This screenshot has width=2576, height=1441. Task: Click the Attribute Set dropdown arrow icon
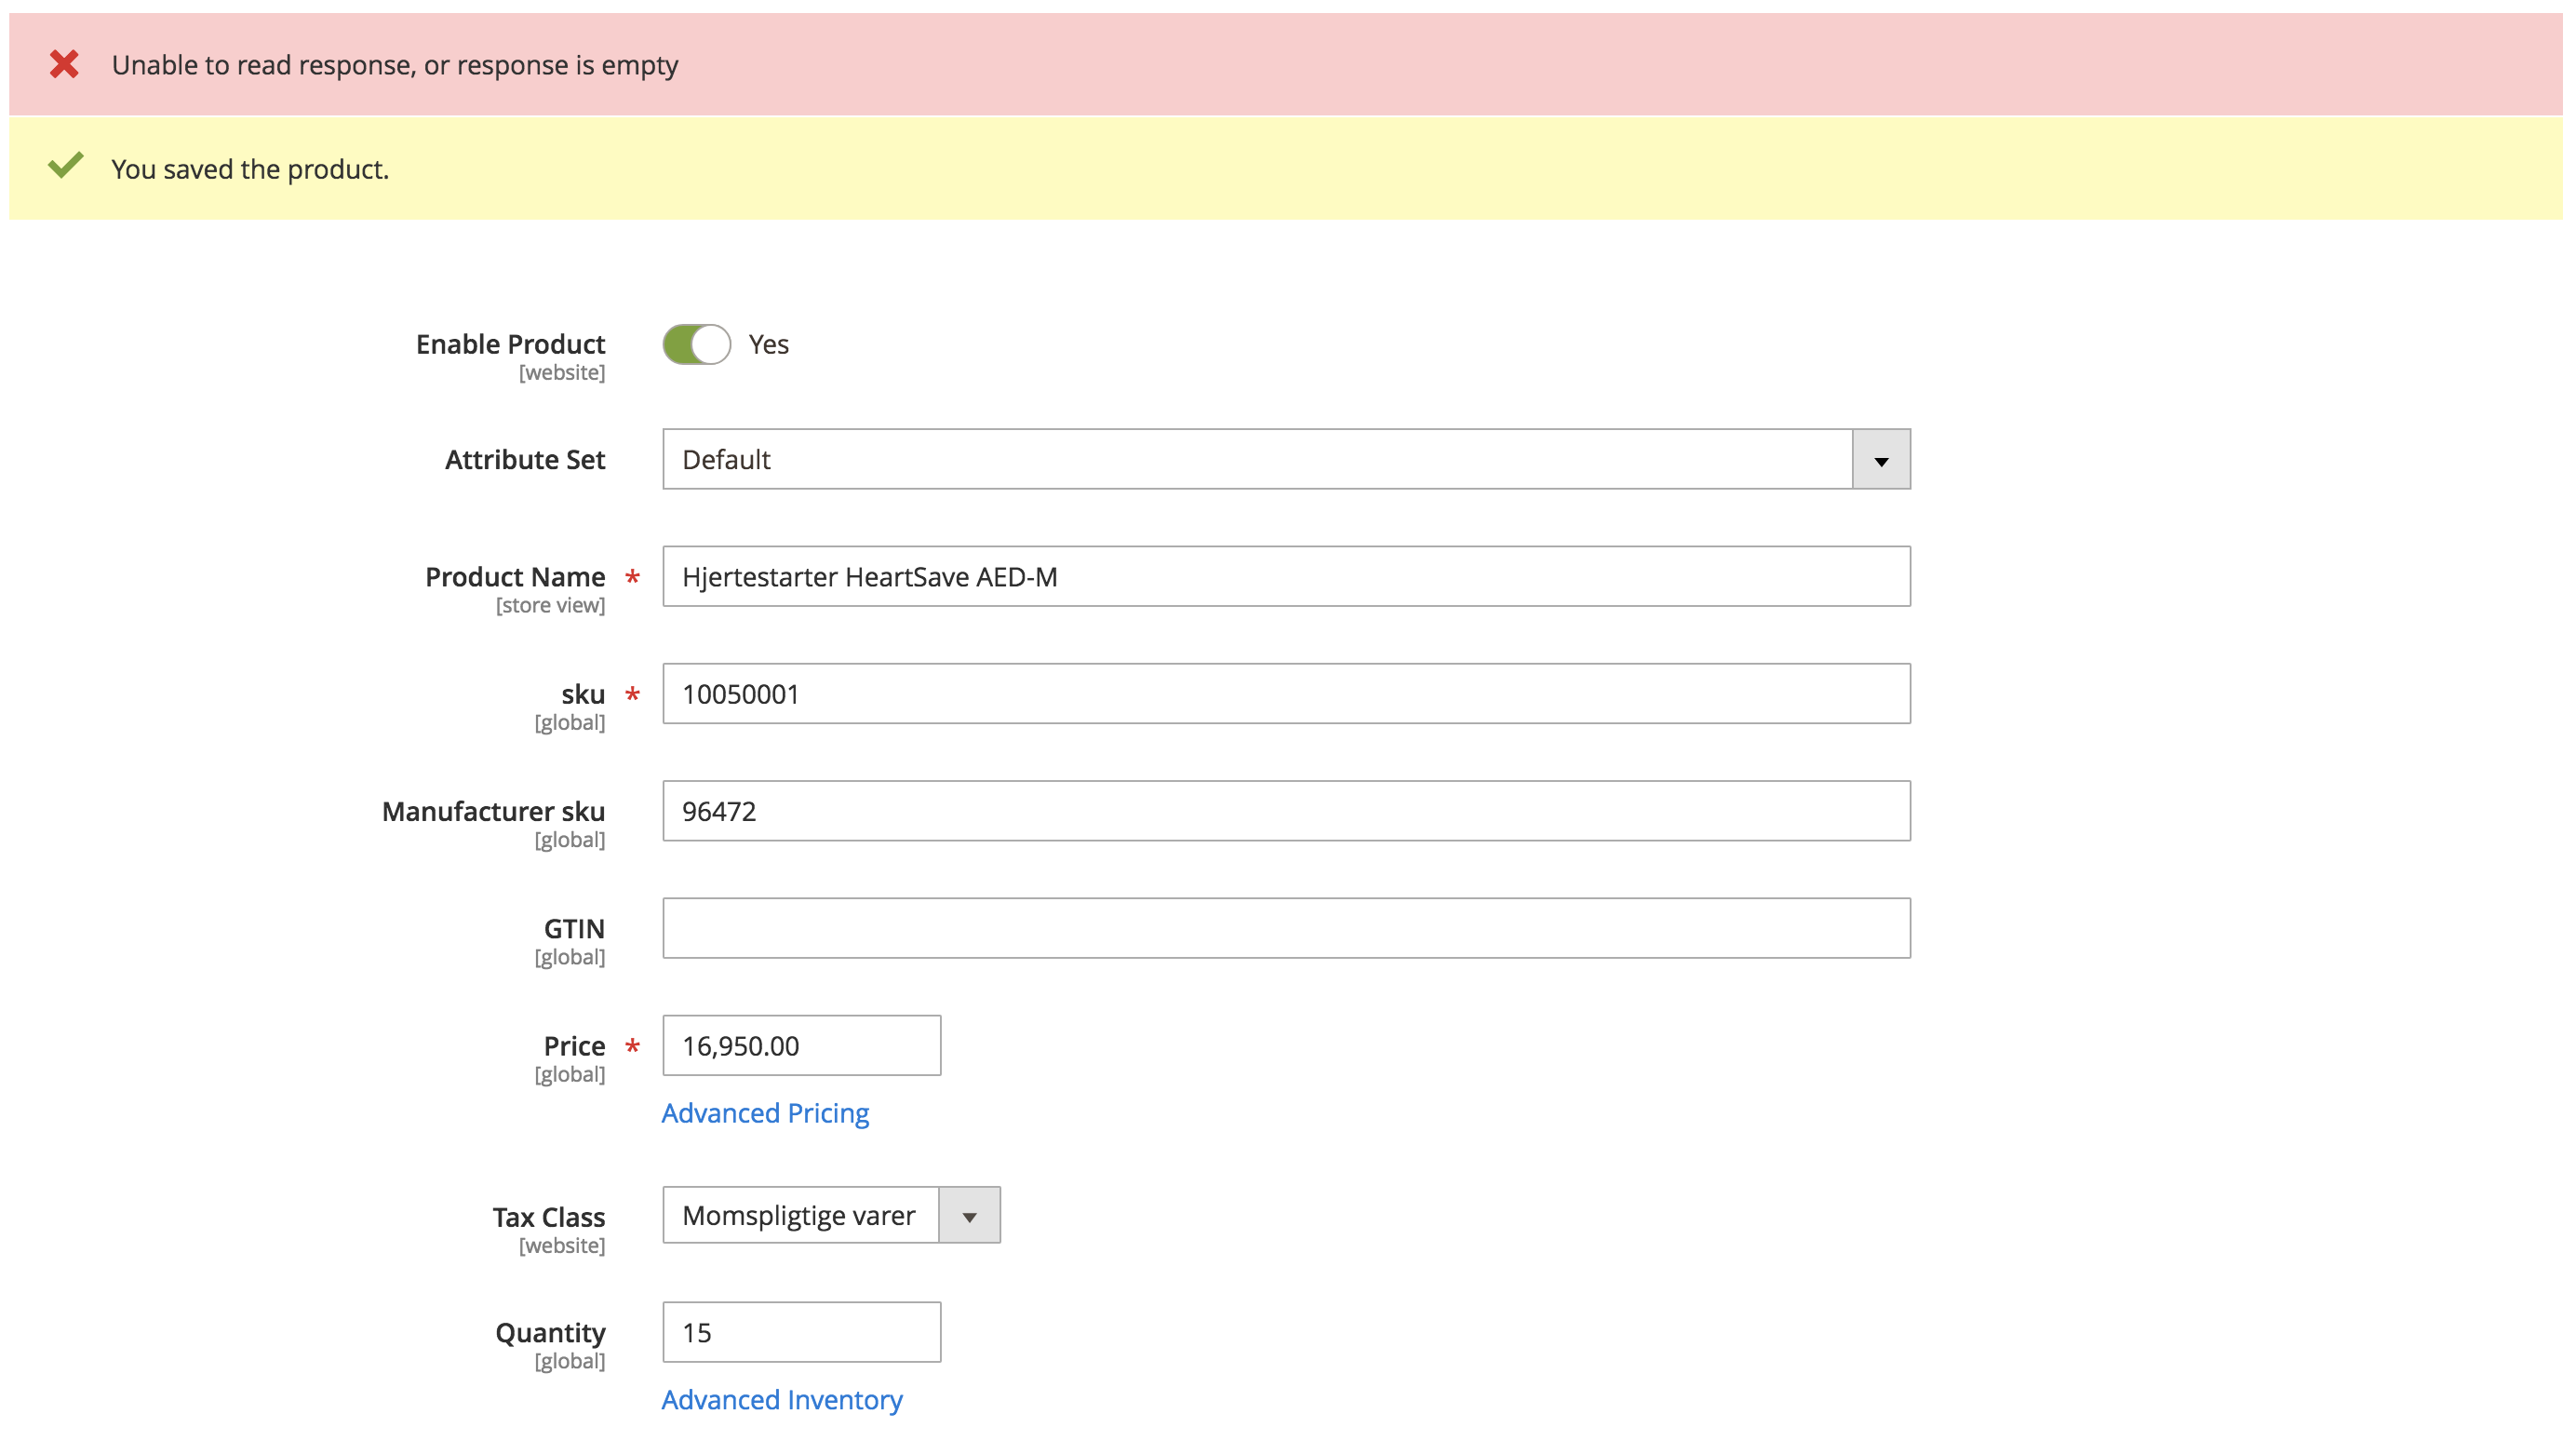(1878, 459)
